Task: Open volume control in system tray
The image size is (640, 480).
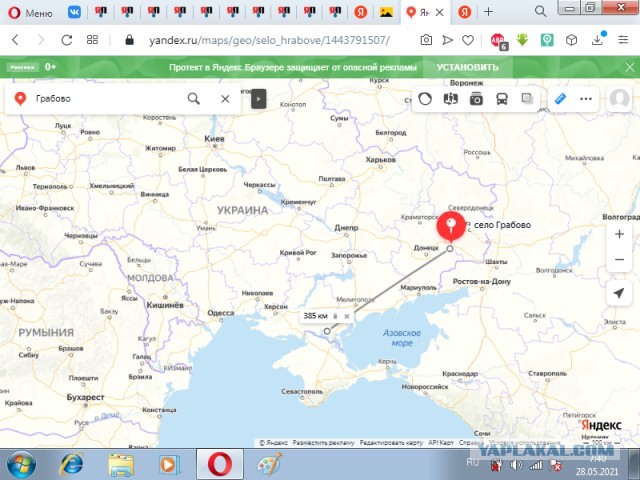Action: 516,465
